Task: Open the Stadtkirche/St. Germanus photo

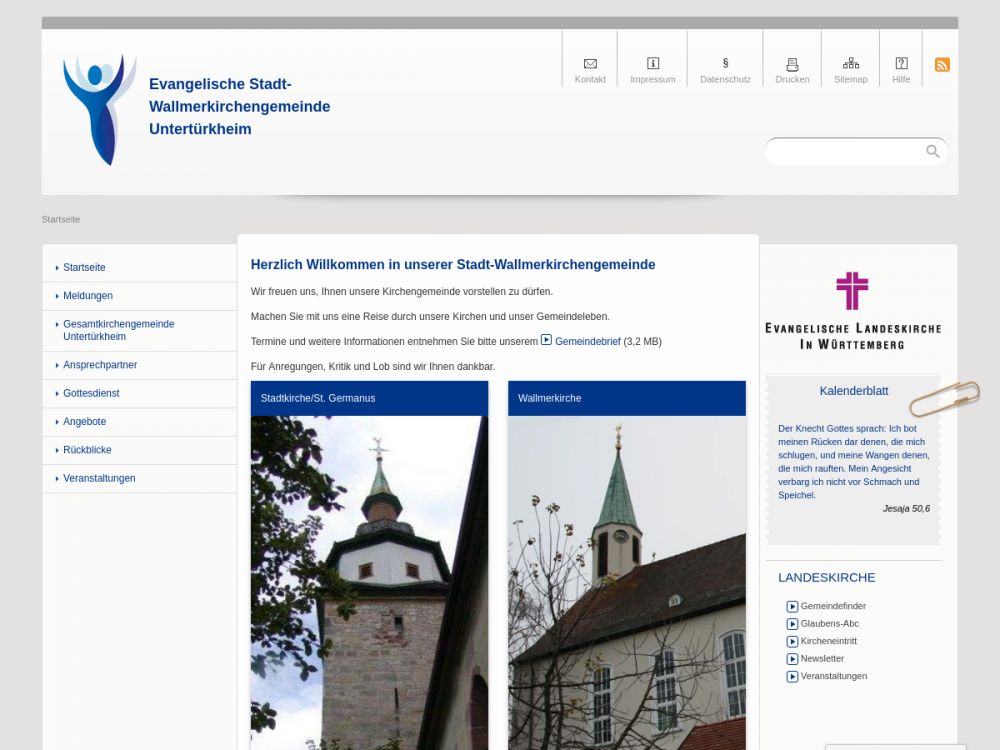Action: 369,580
